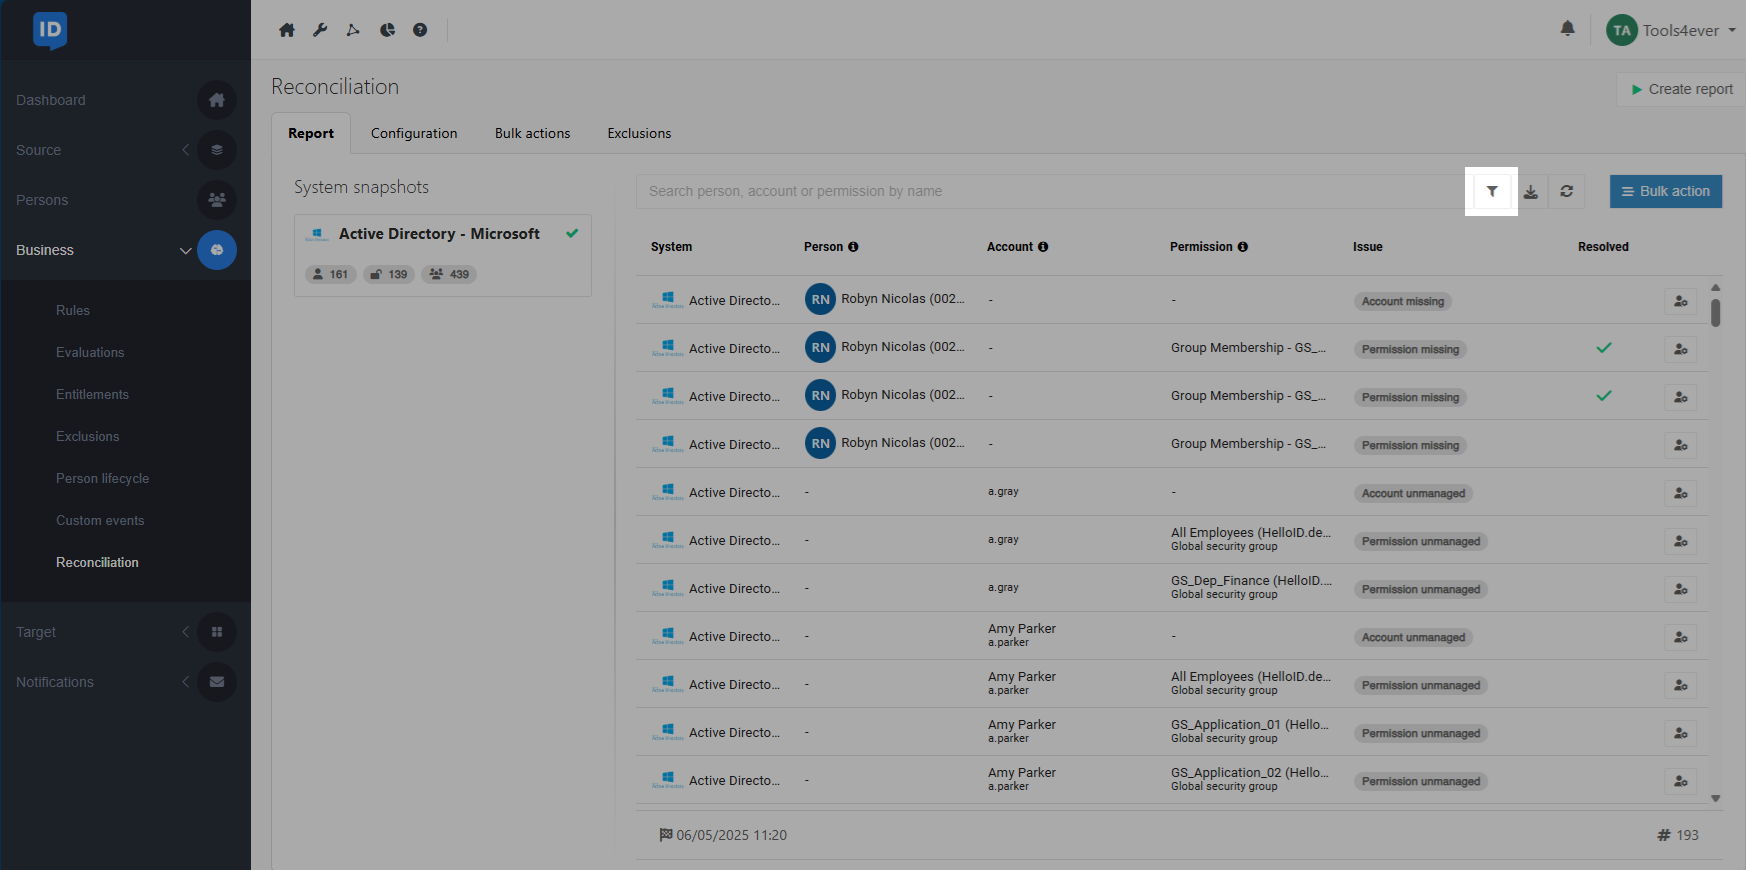Open the network diagram icon in toolbar
This screenshot has width=1746, height=870.
tap(353, 30)
